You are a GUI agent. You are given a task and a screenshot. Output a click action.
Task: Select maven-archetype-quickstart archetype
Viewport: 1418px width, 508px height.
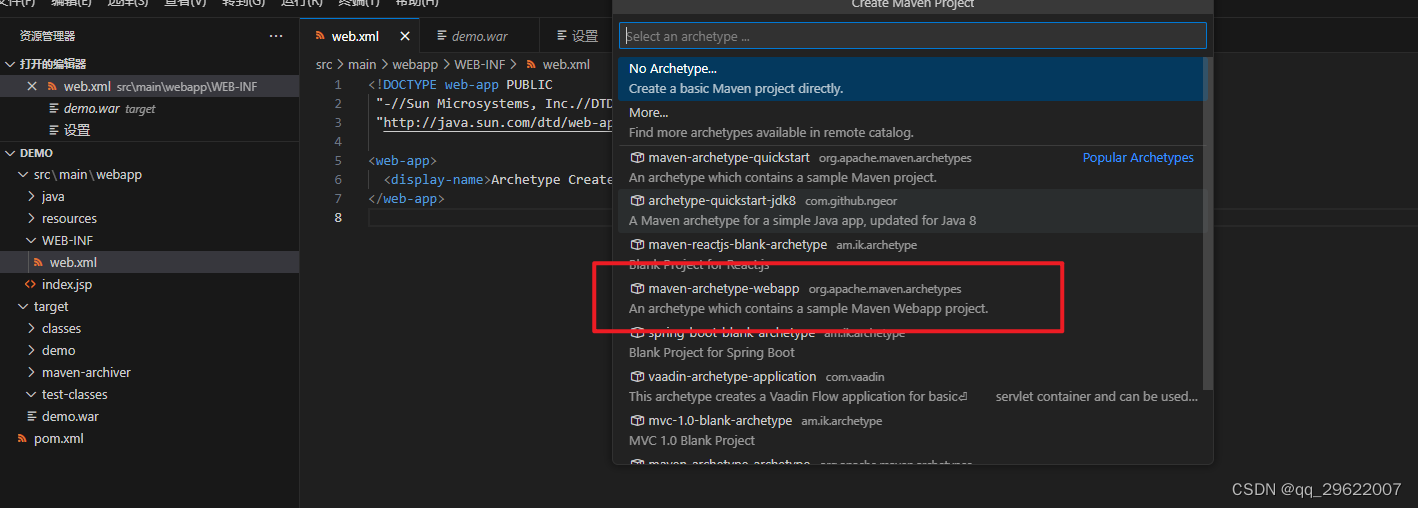coord(909,167)
